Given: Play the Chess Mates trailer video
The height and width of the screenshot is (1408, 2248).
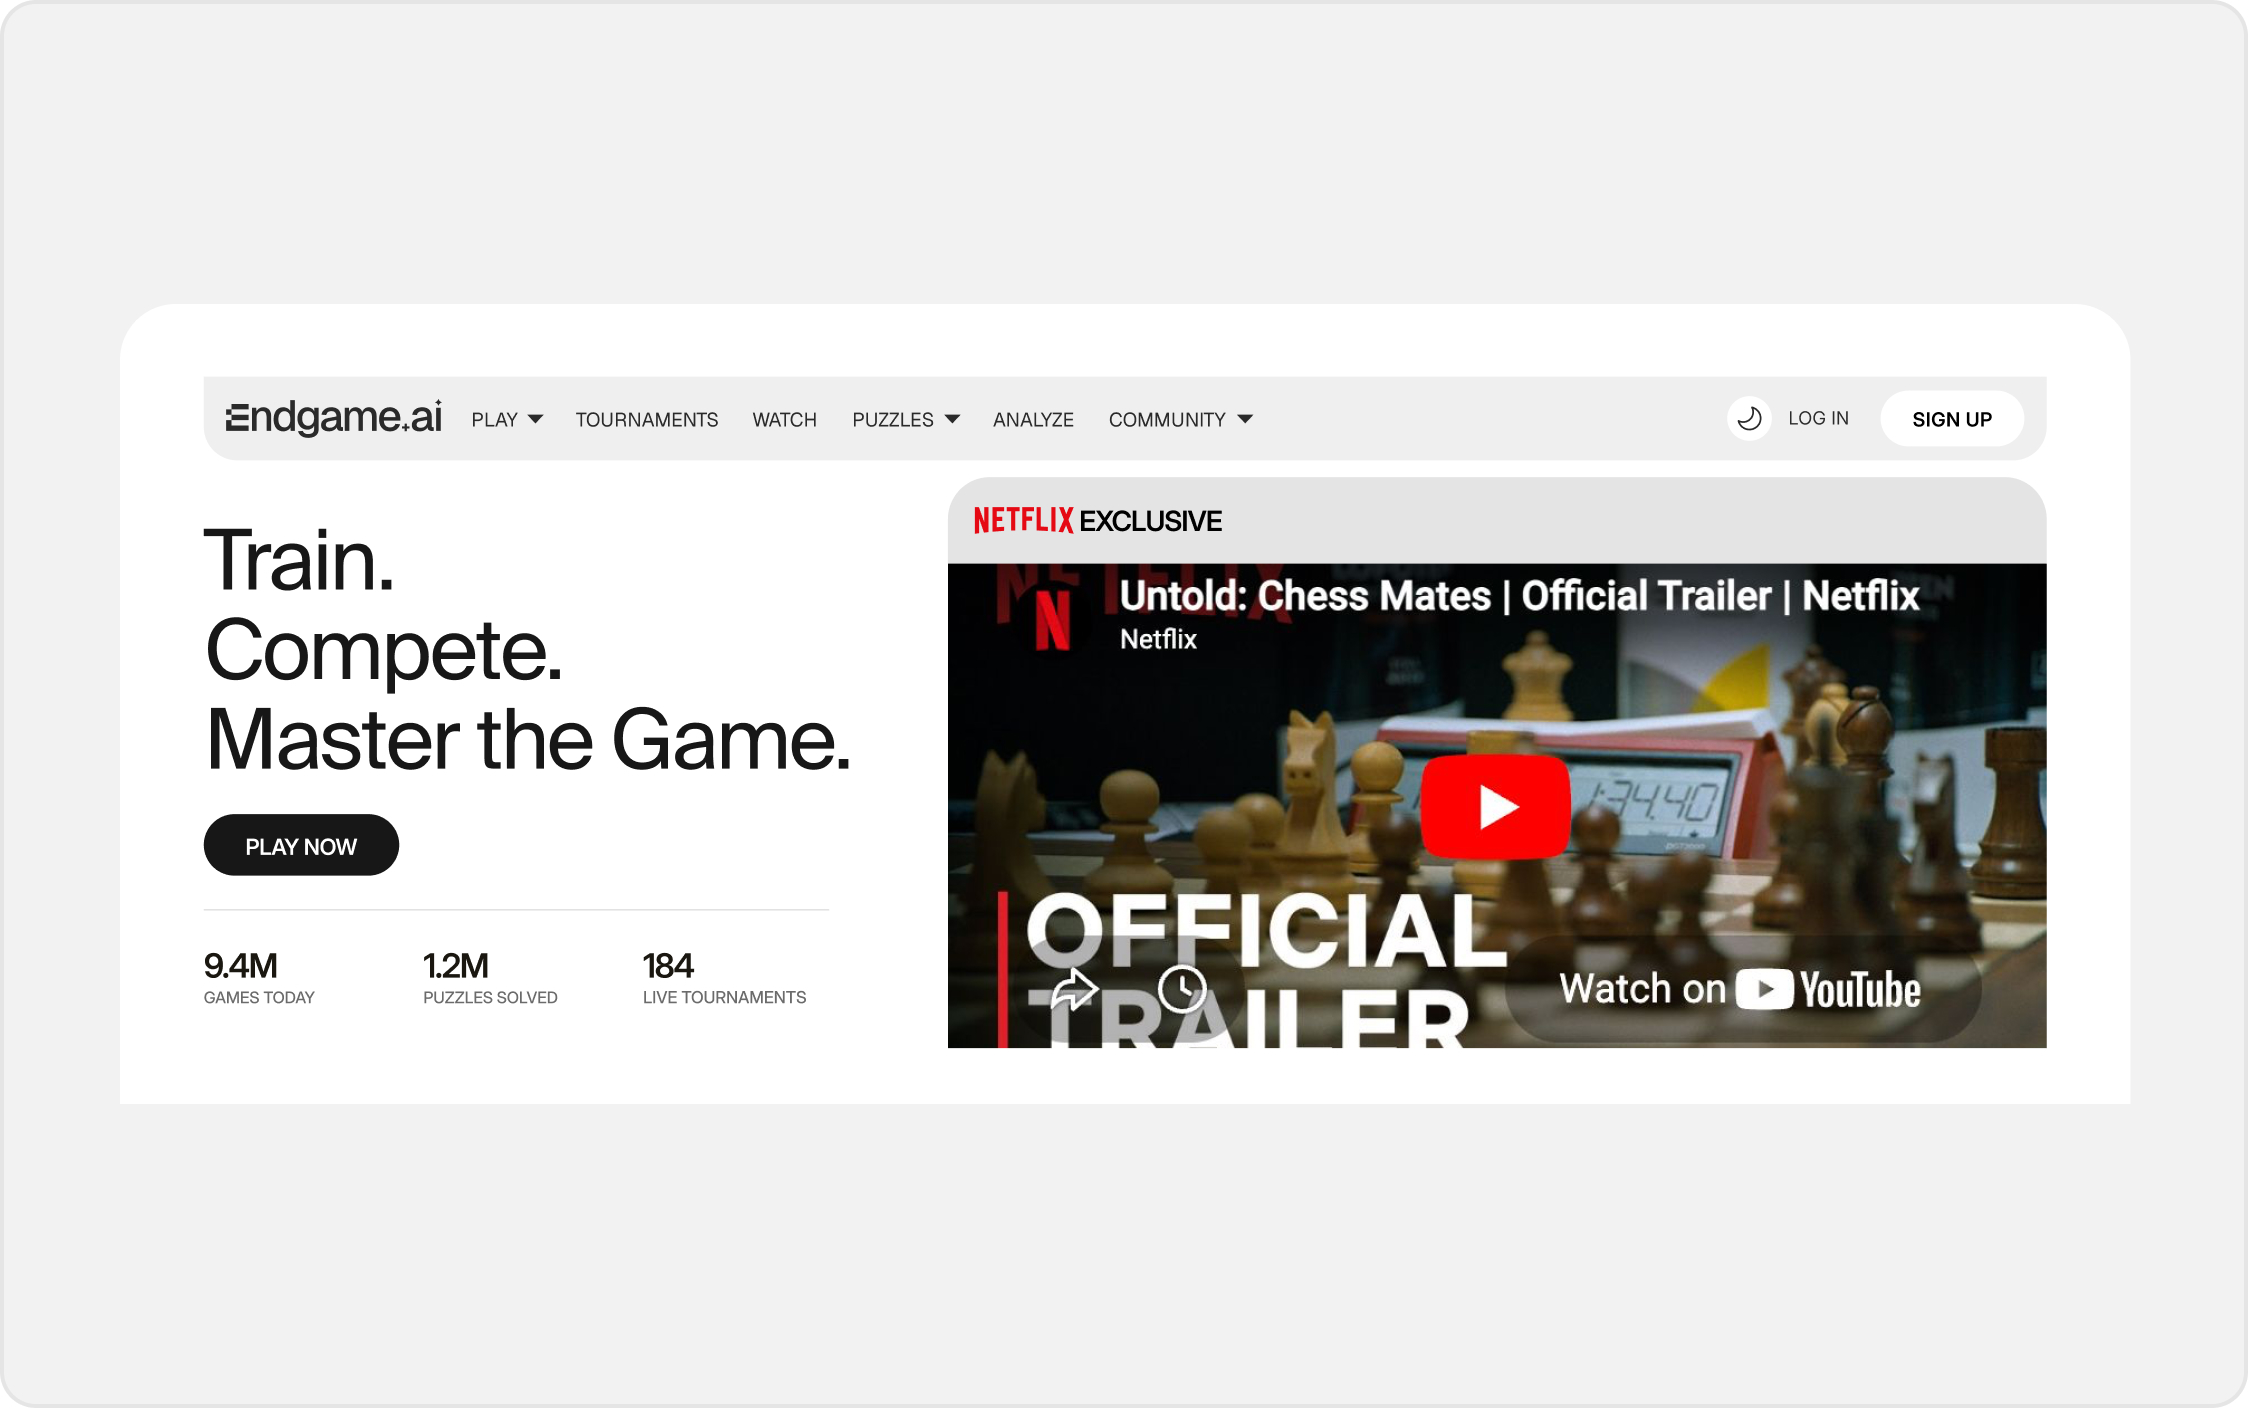Looking at the screenshot, I should [1496, 806].
